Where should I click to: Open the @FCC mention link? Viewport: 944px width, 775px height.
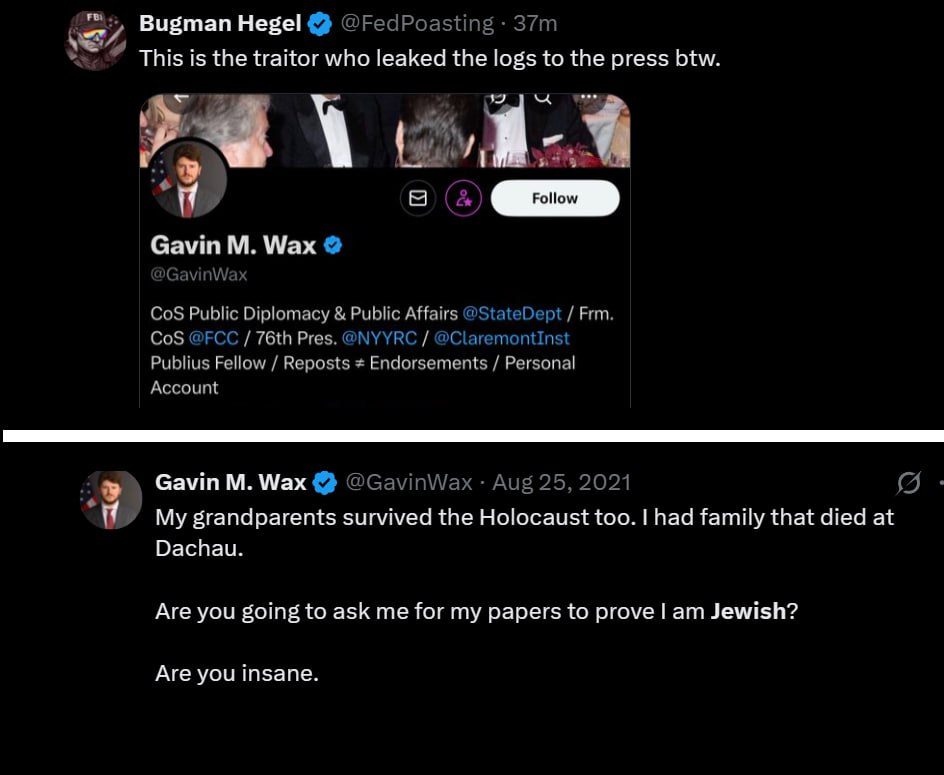pyautogui.click(x=214, y=338)
